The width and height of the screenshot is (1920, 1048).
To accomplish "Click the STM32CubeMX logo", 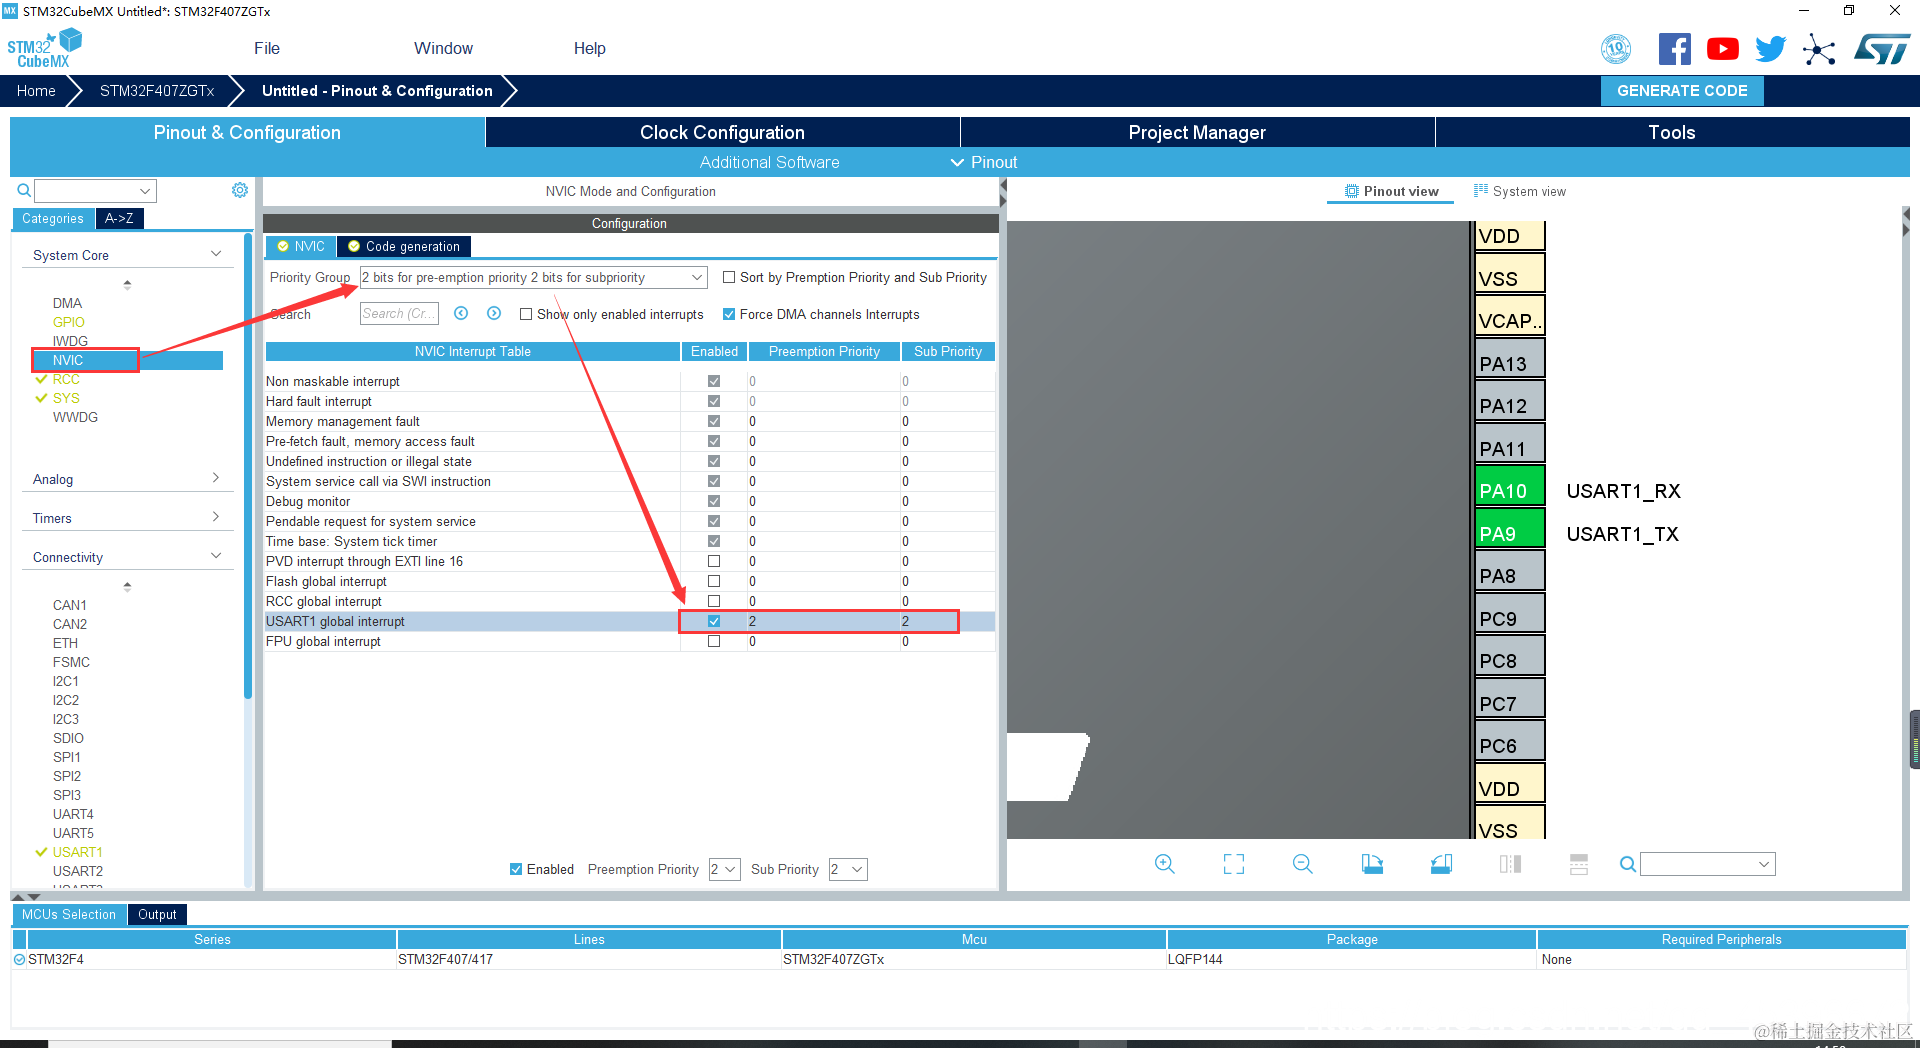I will tap(44, 49).
